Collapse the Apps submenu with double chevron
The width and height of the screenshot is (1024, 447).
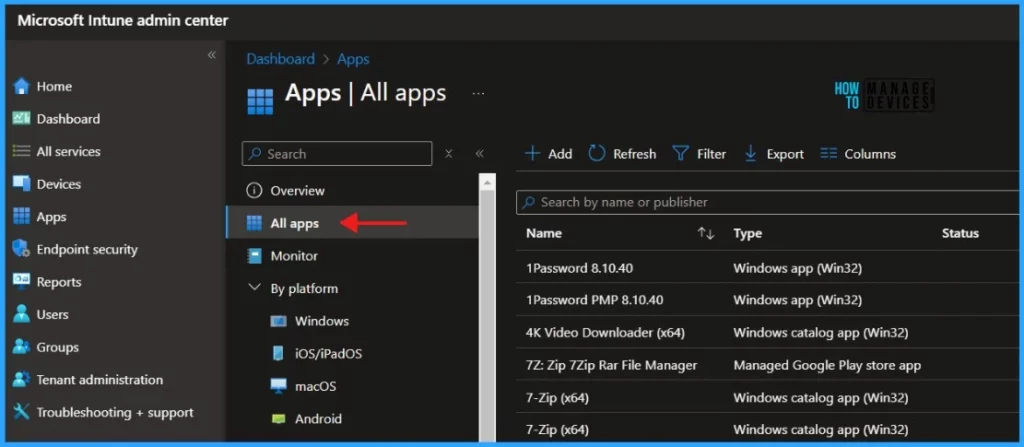tap(479, 154)
